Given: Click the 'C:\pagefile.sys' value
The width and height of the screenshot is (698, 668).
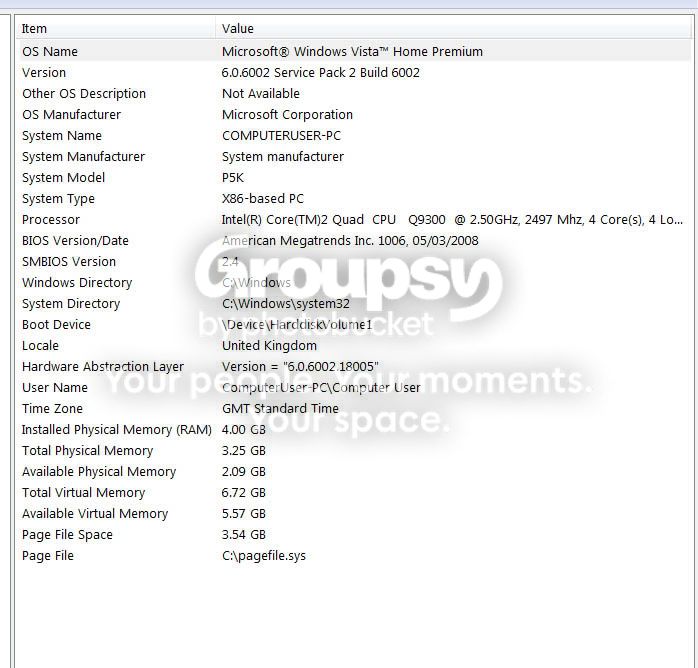Looking at the screenshot, I should click(x=264, y=555).
